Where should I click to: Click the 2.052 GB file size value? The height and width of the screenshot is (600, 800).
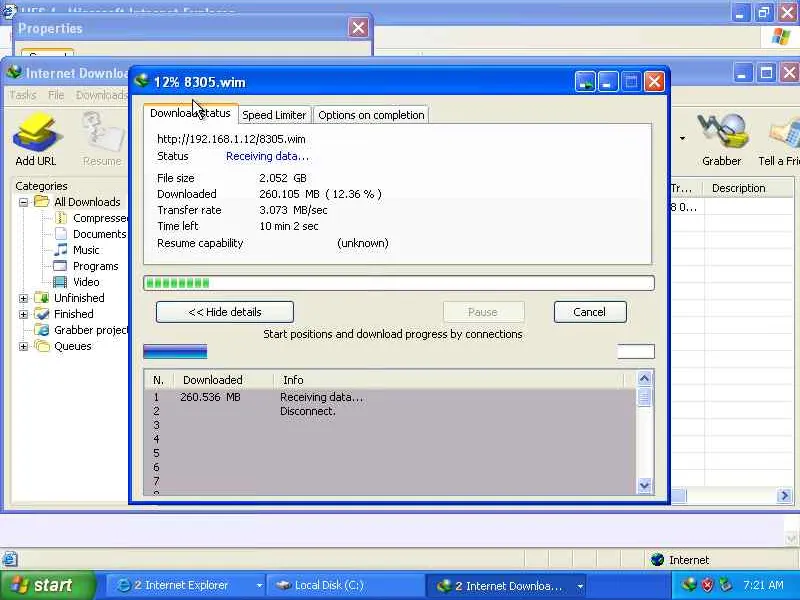pos(283,178)
